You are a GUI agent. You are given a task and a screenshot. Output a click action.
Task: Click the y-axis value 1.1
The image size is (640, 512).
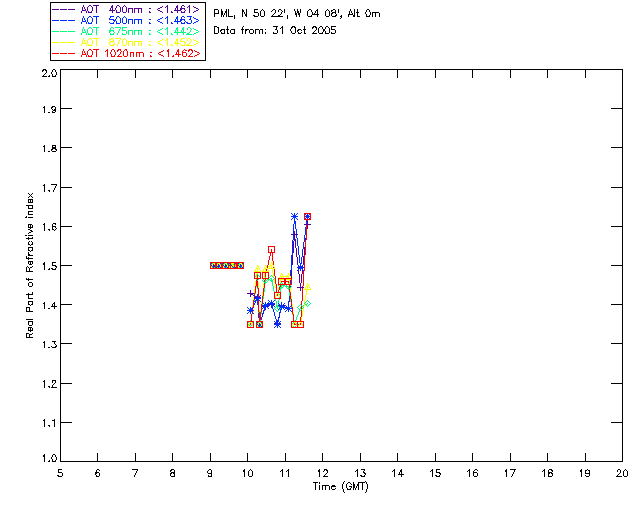pos(49,423)
